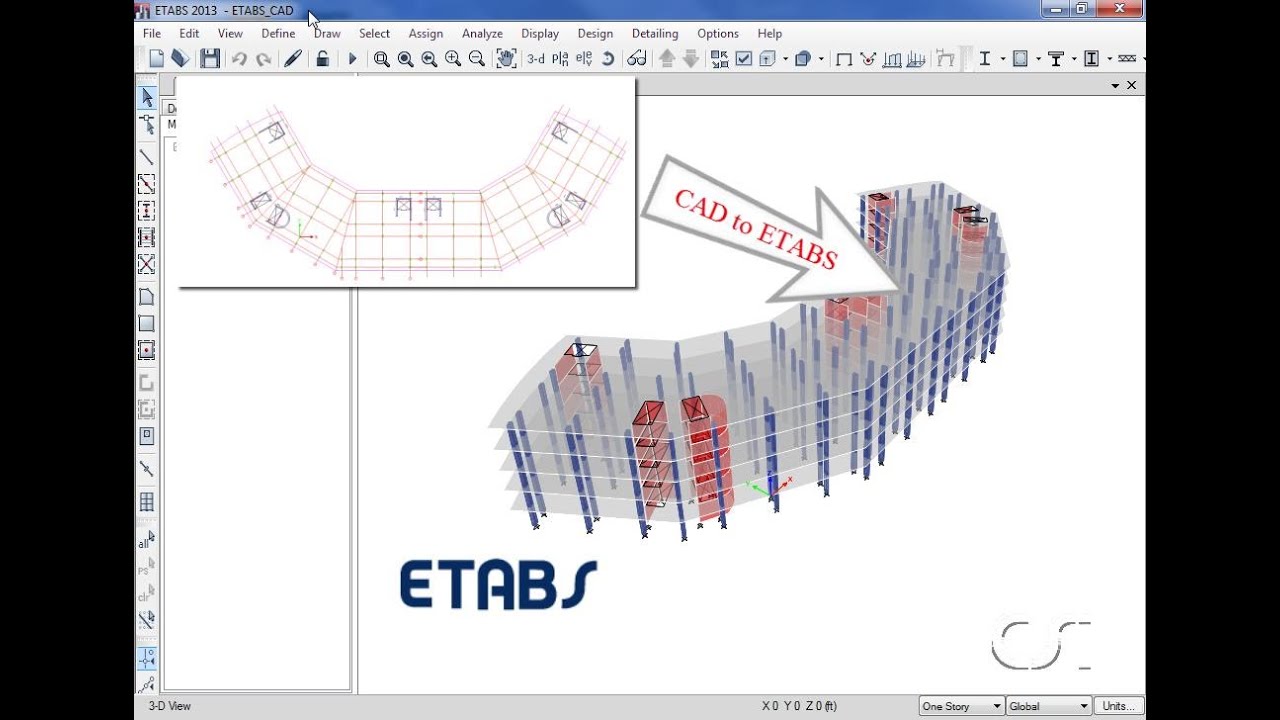The width and height of the screenshot is (1280, 720).
Task: Click the Draw Reference Points tool
Action: click(147, 469)
